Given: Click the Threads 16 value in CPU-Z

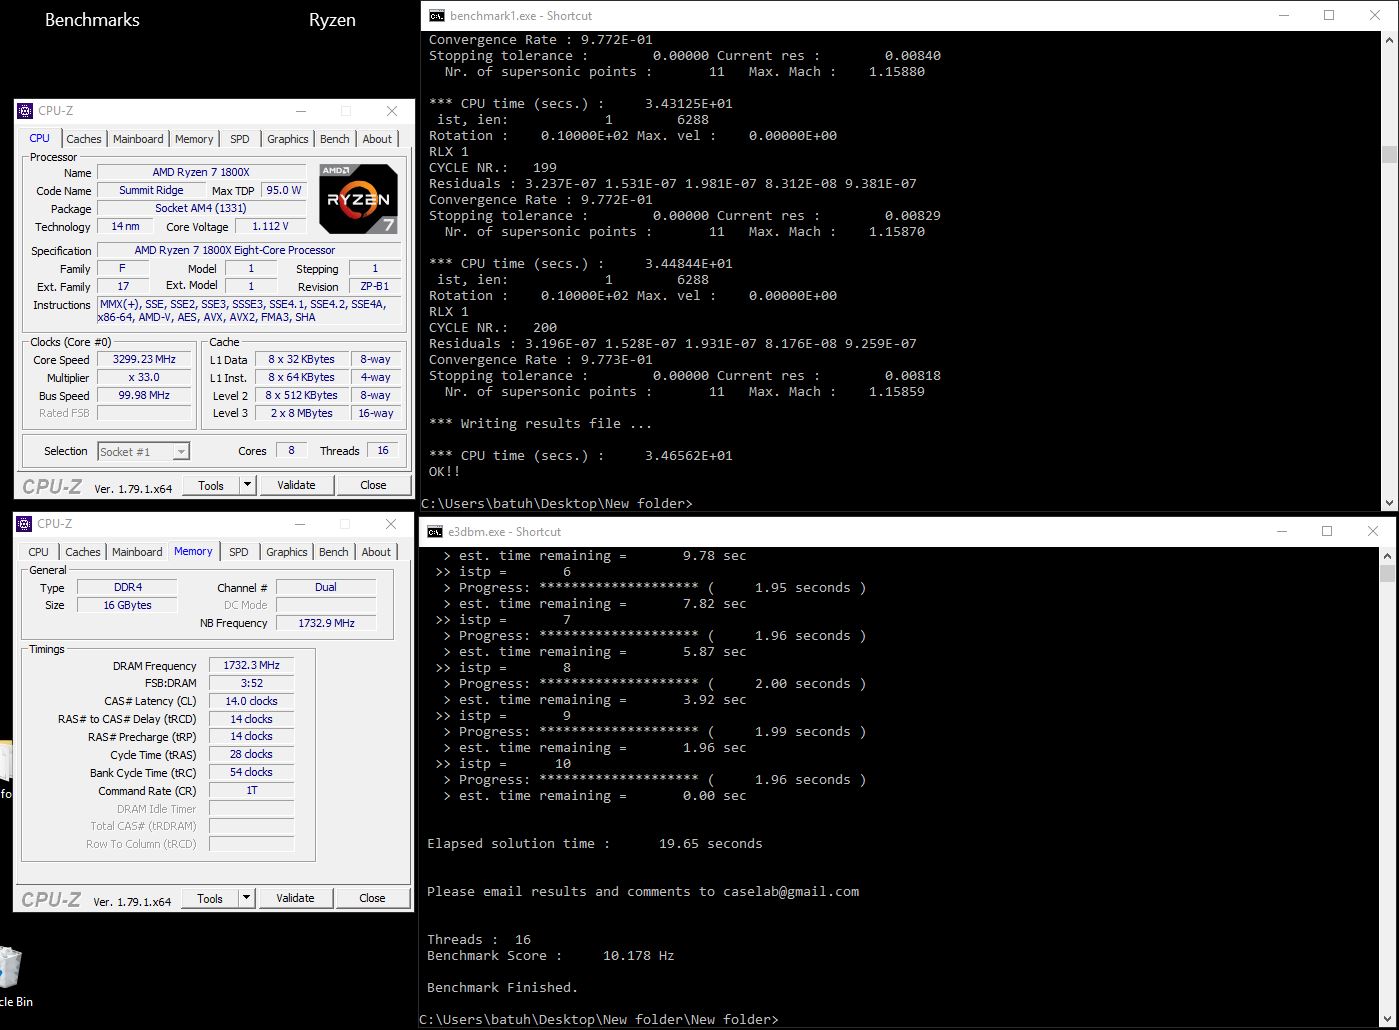Looking at the screenshot, I should (382, 451).
